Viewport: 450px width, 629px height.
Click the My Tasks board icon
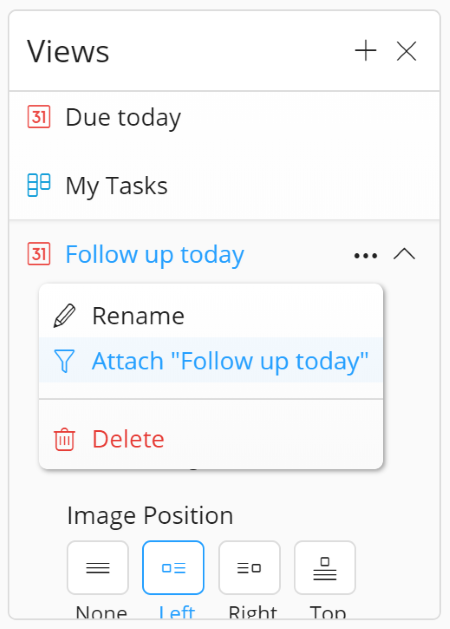click(x=39, y=185)
